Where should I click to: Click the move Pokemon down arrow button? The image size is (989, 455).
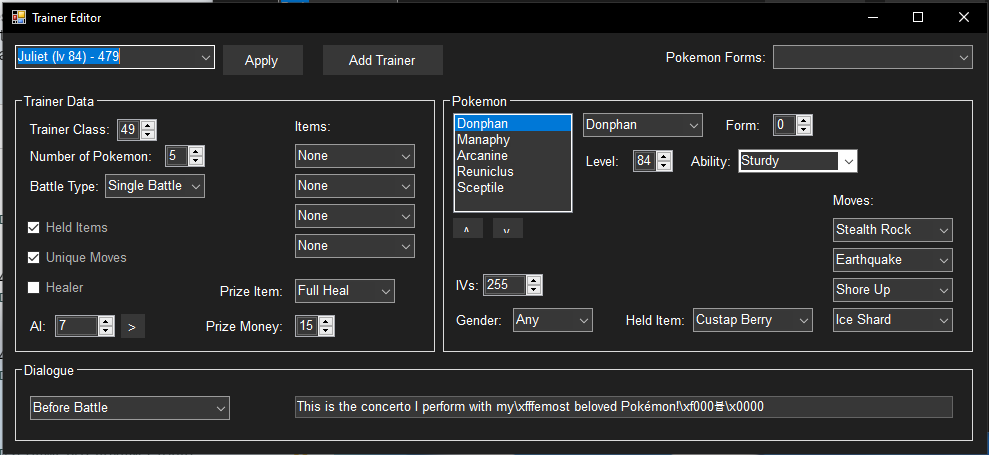(x=507, y=228)
